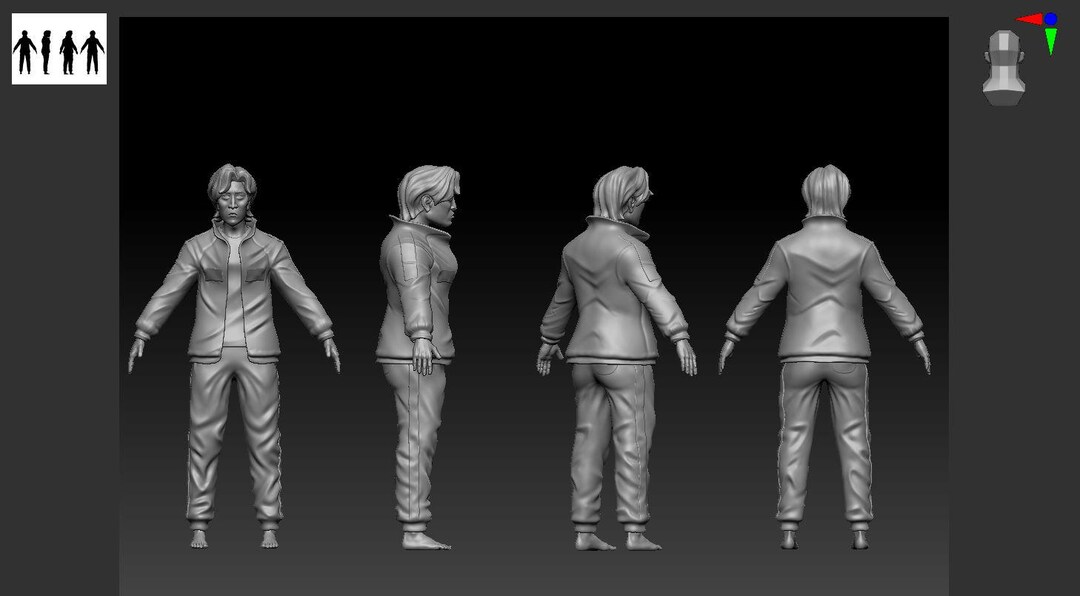
Task: Click the green cone on the axis gizmo
Action: point(1050,40)
